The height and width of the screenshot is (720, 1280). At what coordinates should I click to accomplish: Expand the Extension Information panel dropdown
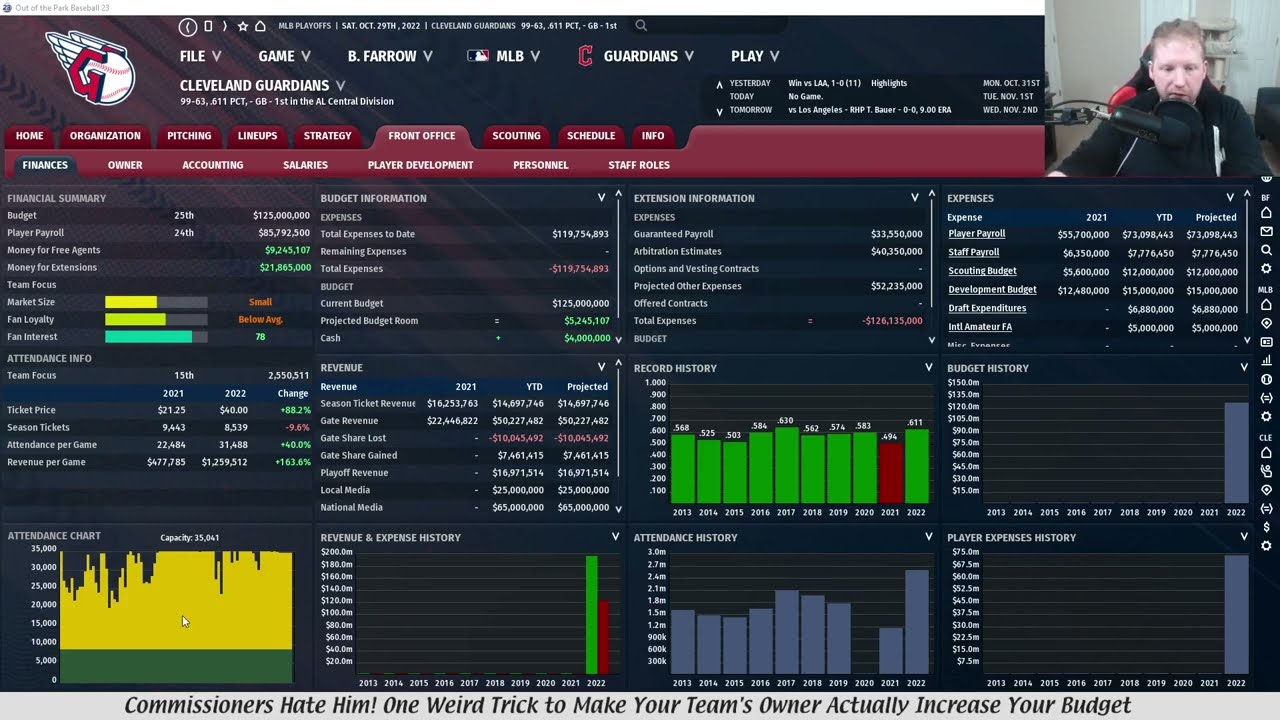914,198
